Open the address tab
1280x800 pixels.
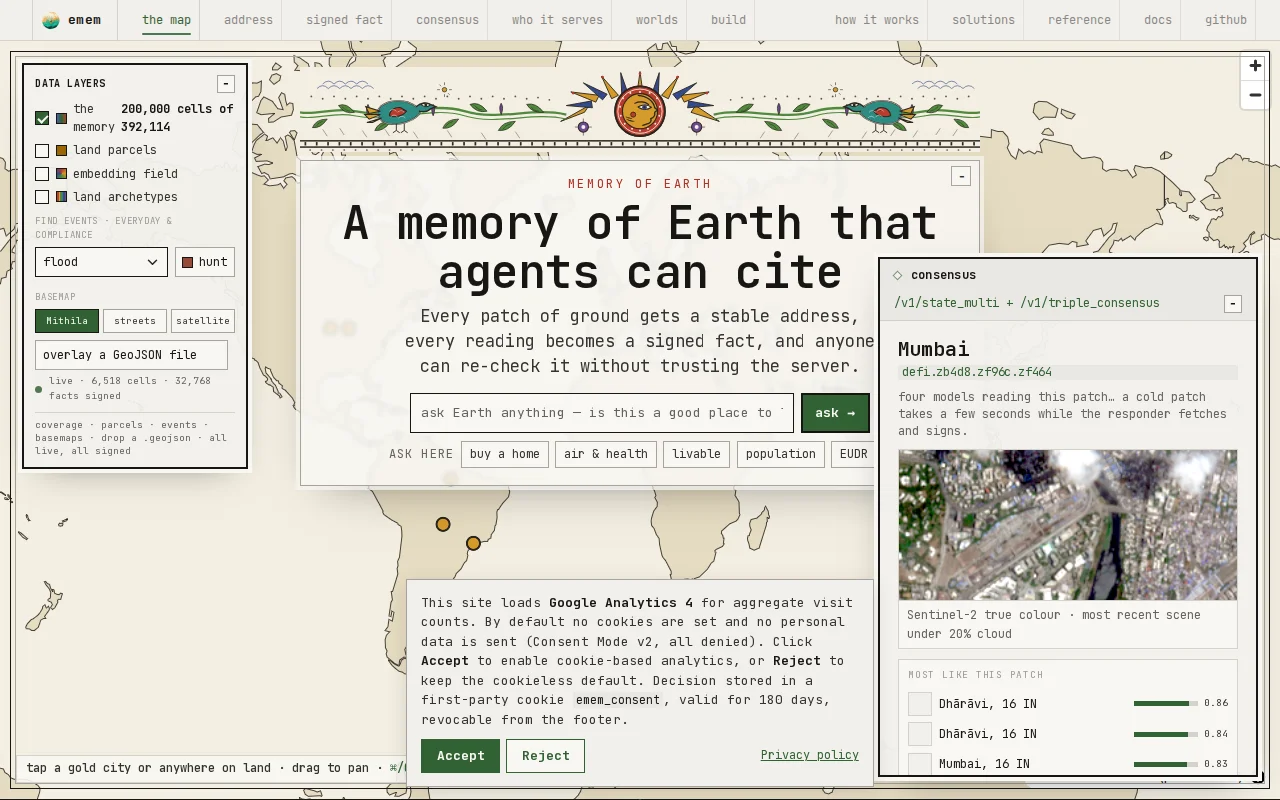tap(248, 20)
